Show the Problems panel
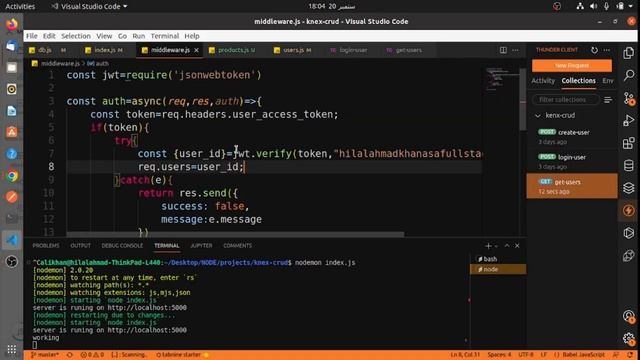The image size is (640, 360). pyautogui.click(x=46, y=246)
